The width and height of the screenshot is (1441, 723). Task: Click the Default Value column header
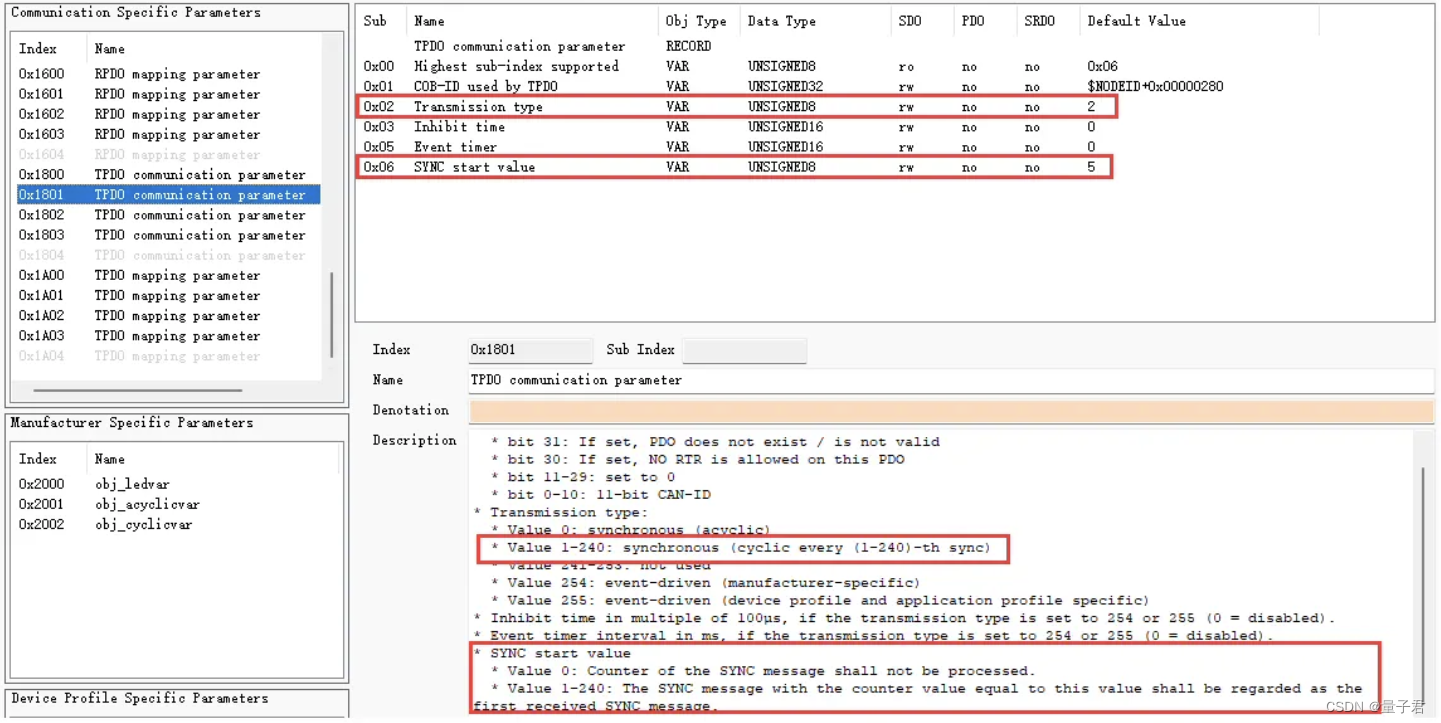[1199, 21]
